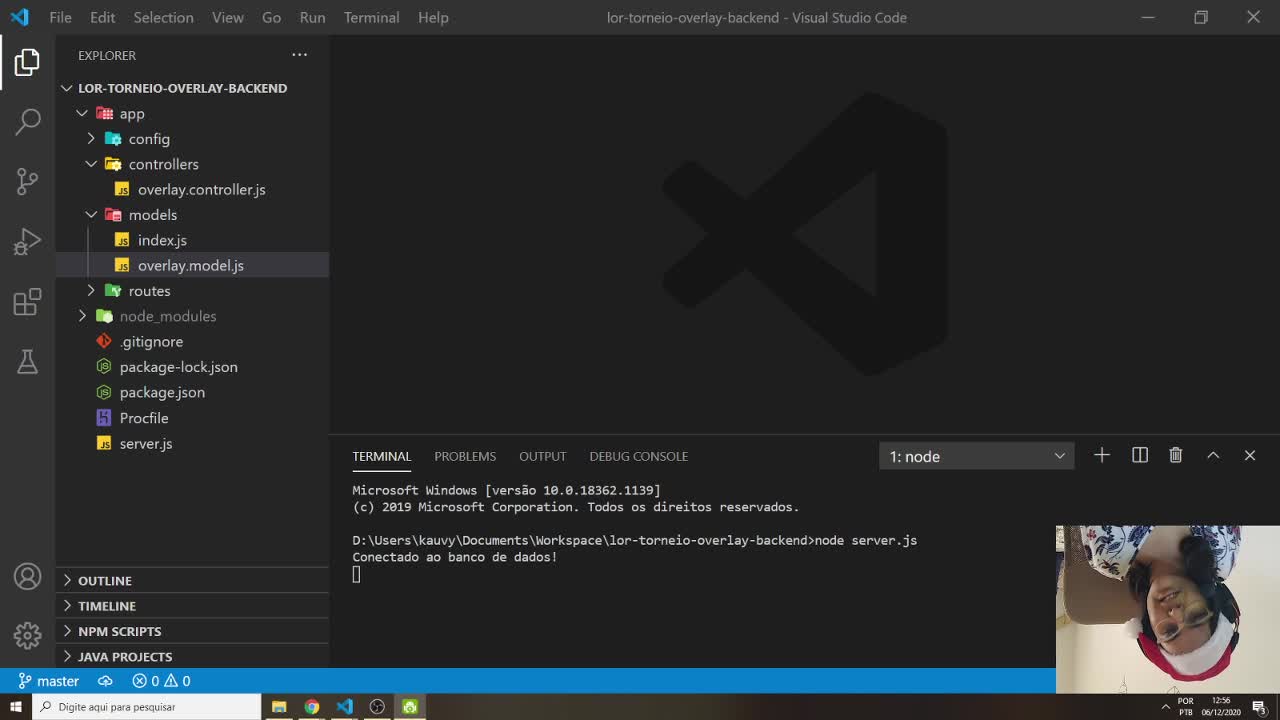The height and width of the screenshot is (720, 1280).
Task: Select the TERMINAL tab
Action: (381, 456)
